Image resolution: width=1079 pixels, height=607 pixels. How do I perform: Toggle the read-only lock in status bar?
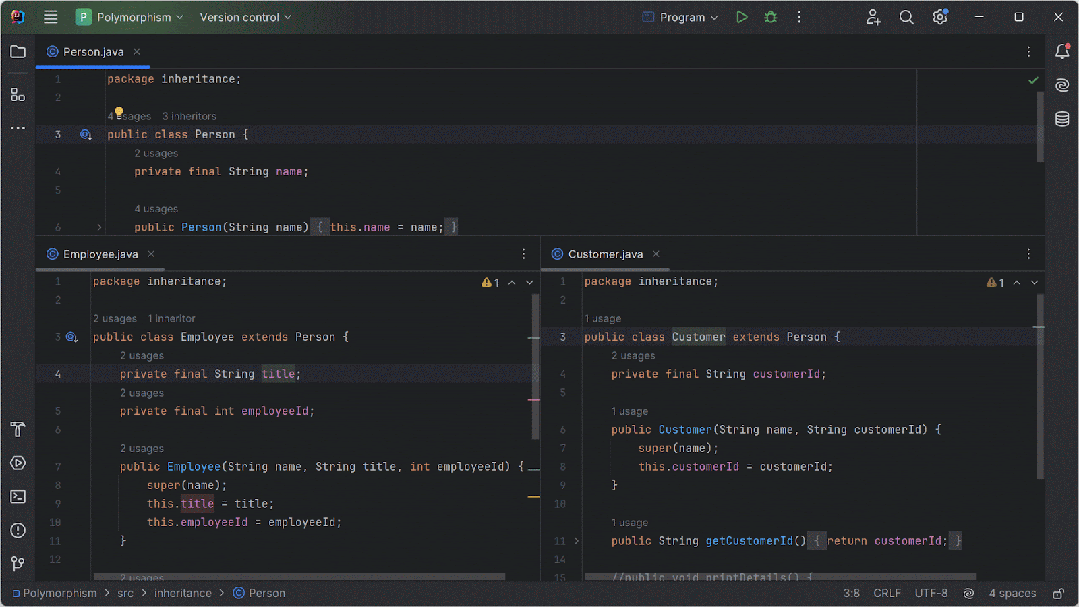click(1058, 593)
